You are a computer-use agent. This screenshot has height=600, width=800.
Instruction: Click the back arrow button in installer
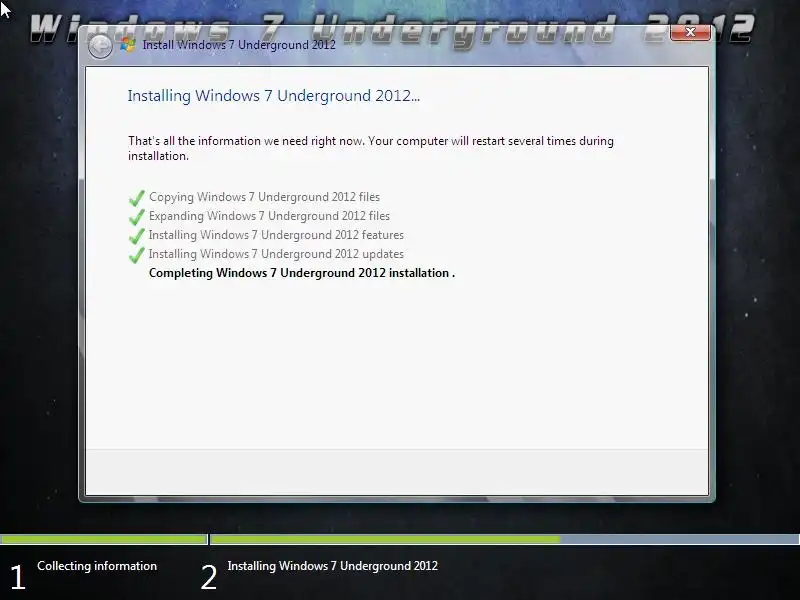click(x=100, y=47)
